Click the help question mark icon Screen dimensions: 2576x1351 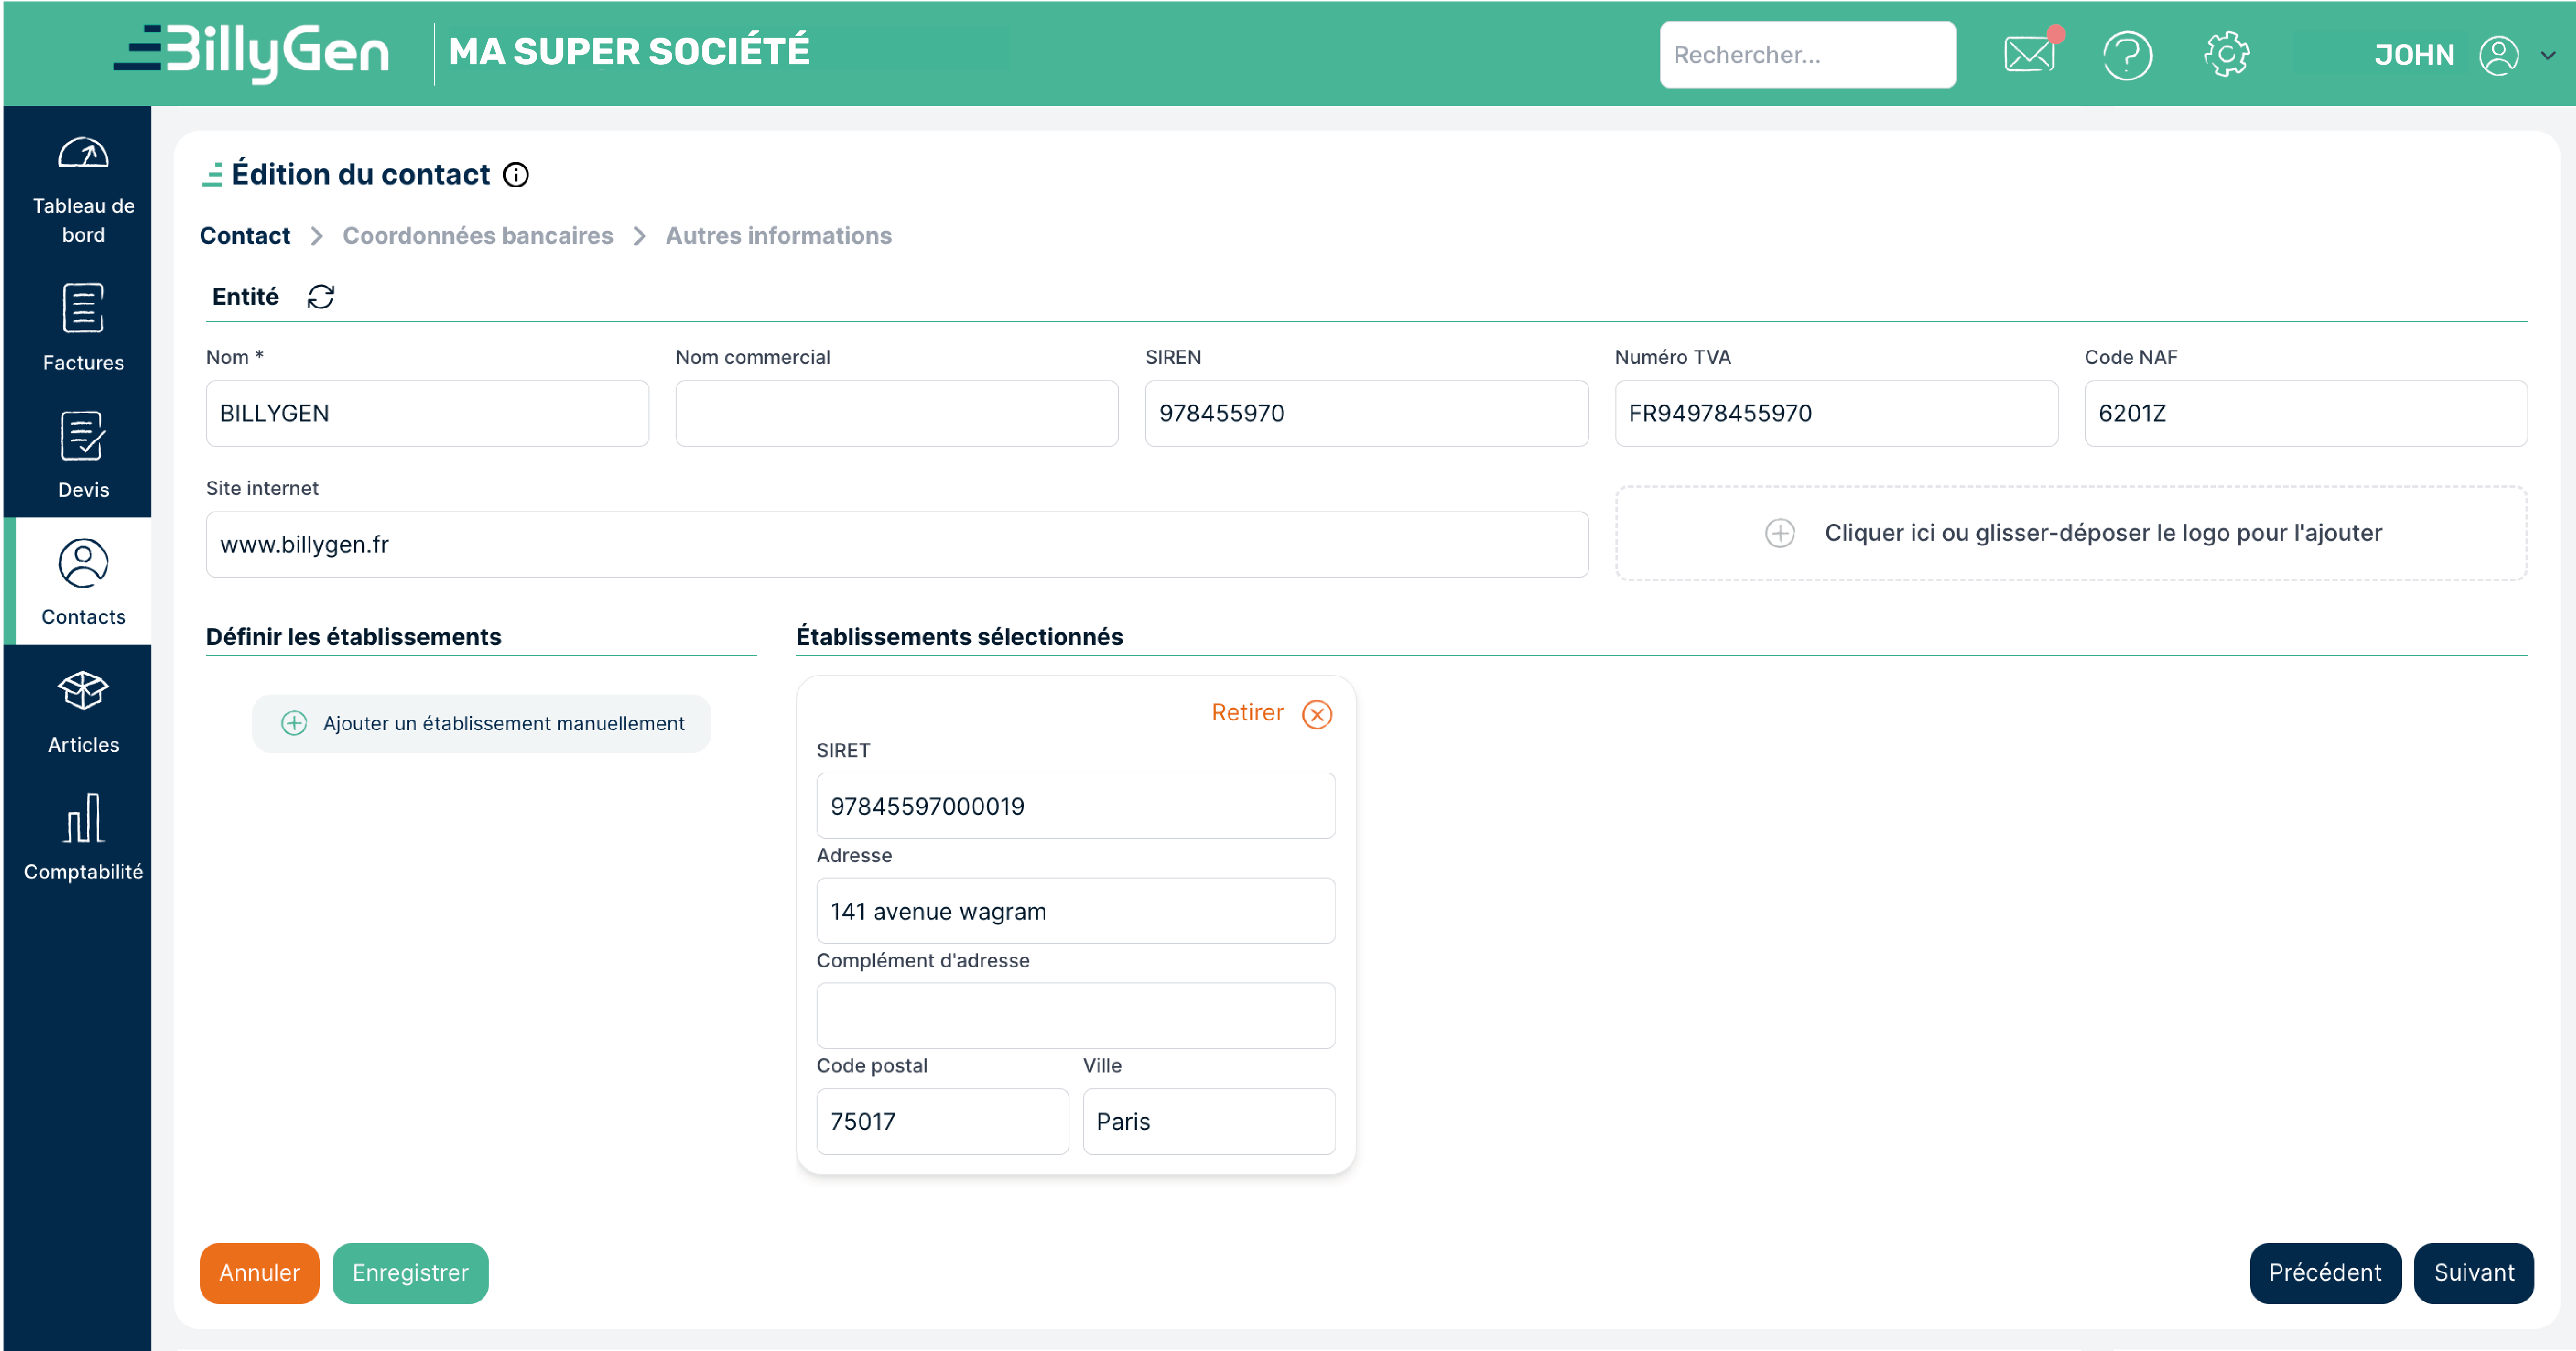[x=2127, y=55]
